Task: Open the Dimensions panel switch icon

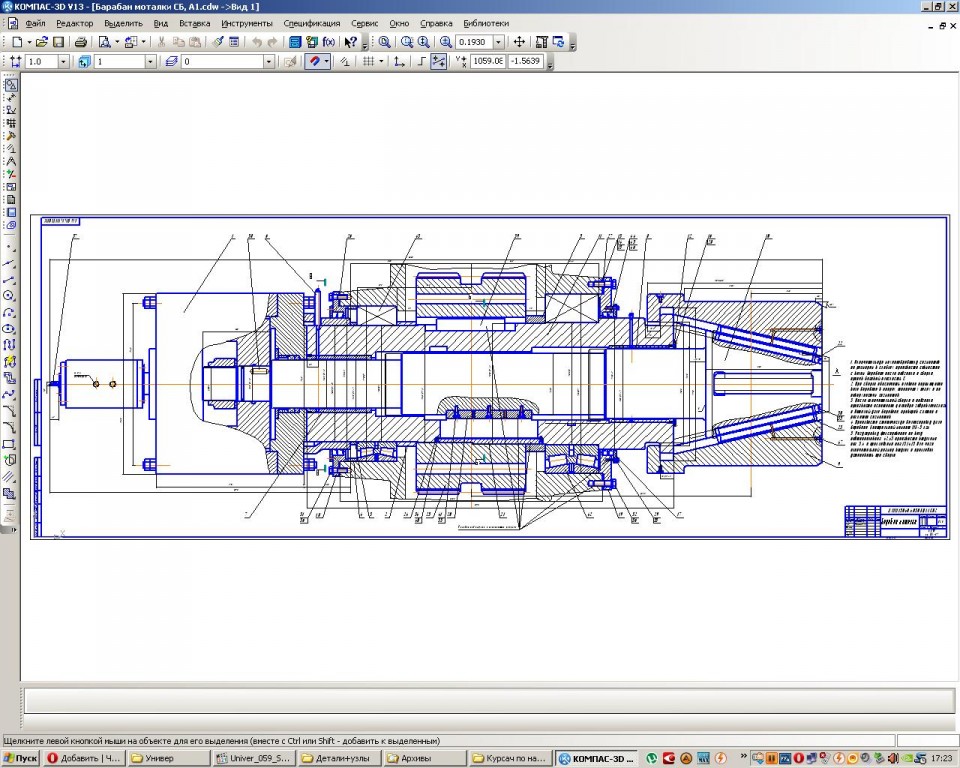Action: 10,97
